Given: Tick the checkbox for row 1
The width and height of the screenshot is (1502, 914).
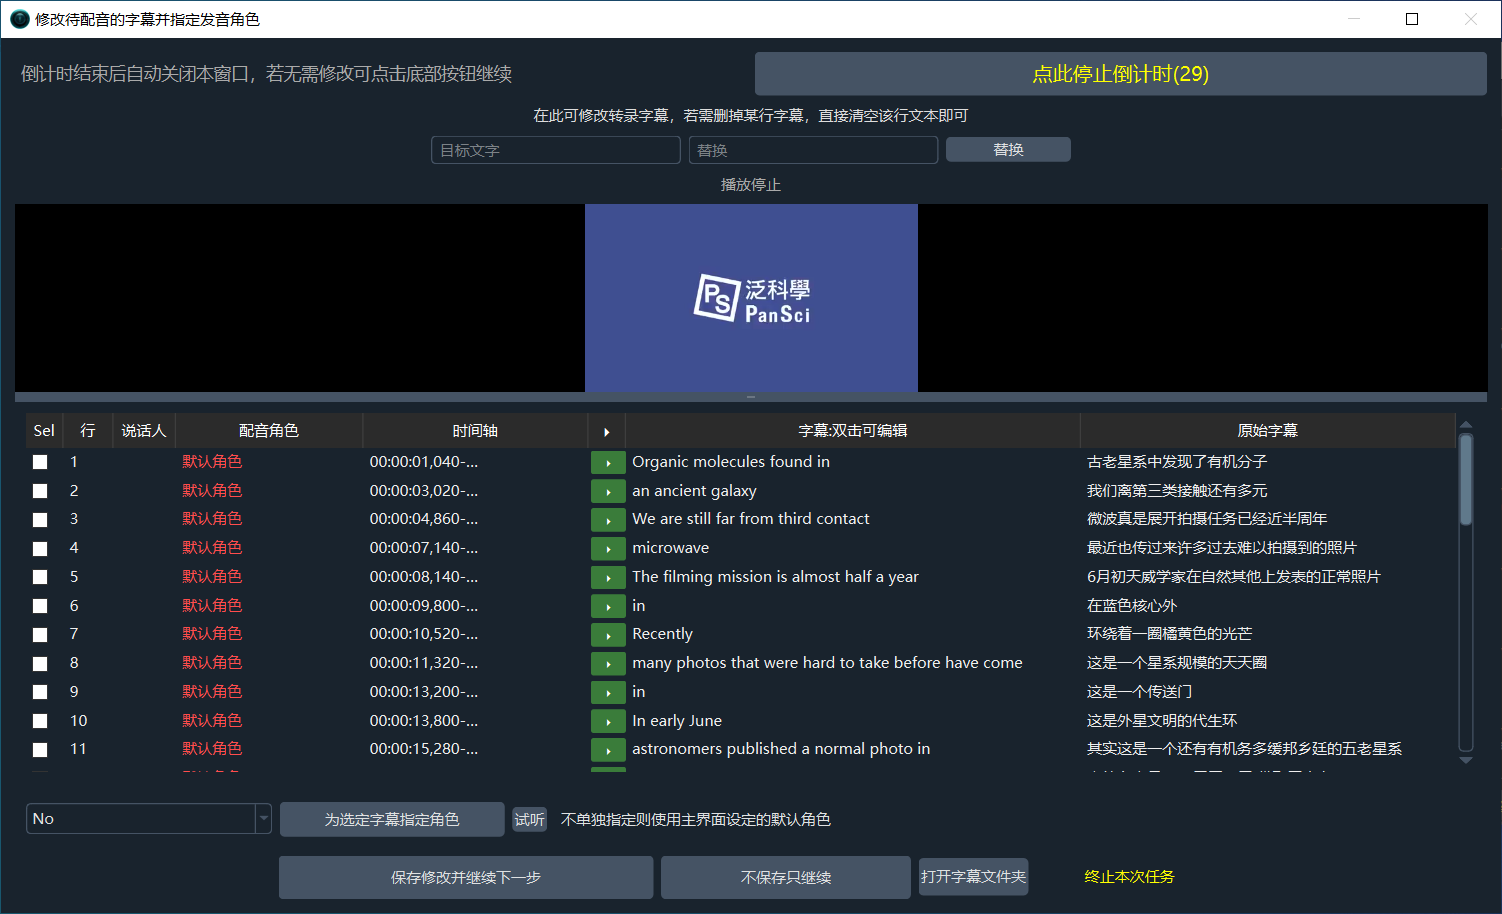Looking at the screenshot, I should 40,462.
